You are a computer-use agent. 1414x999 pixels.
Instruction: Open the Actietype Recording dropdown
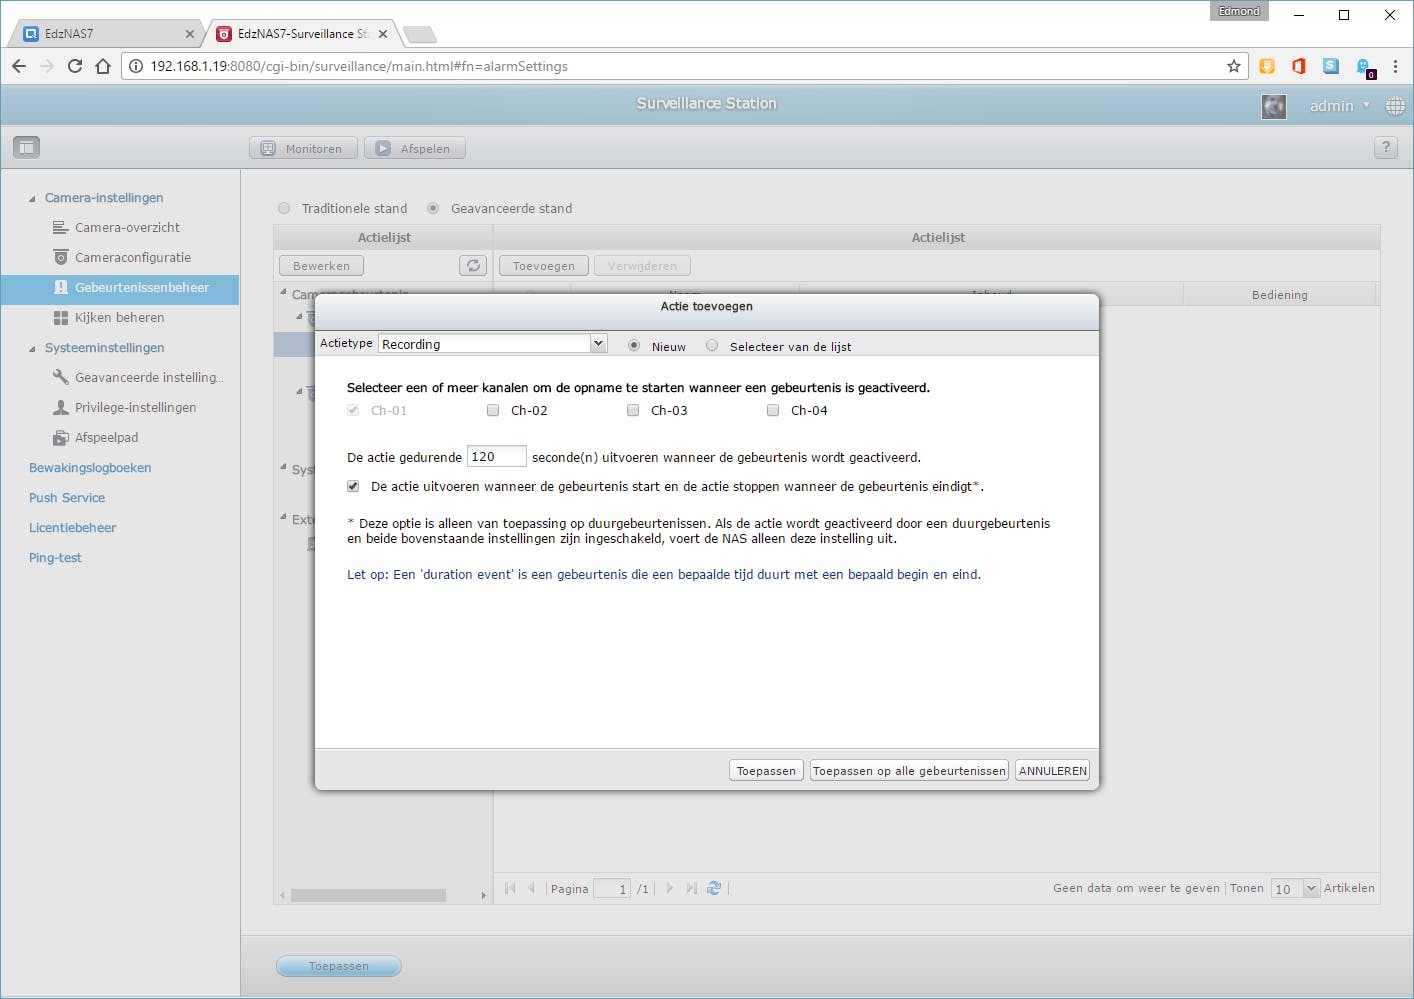[x=493, y=343]
